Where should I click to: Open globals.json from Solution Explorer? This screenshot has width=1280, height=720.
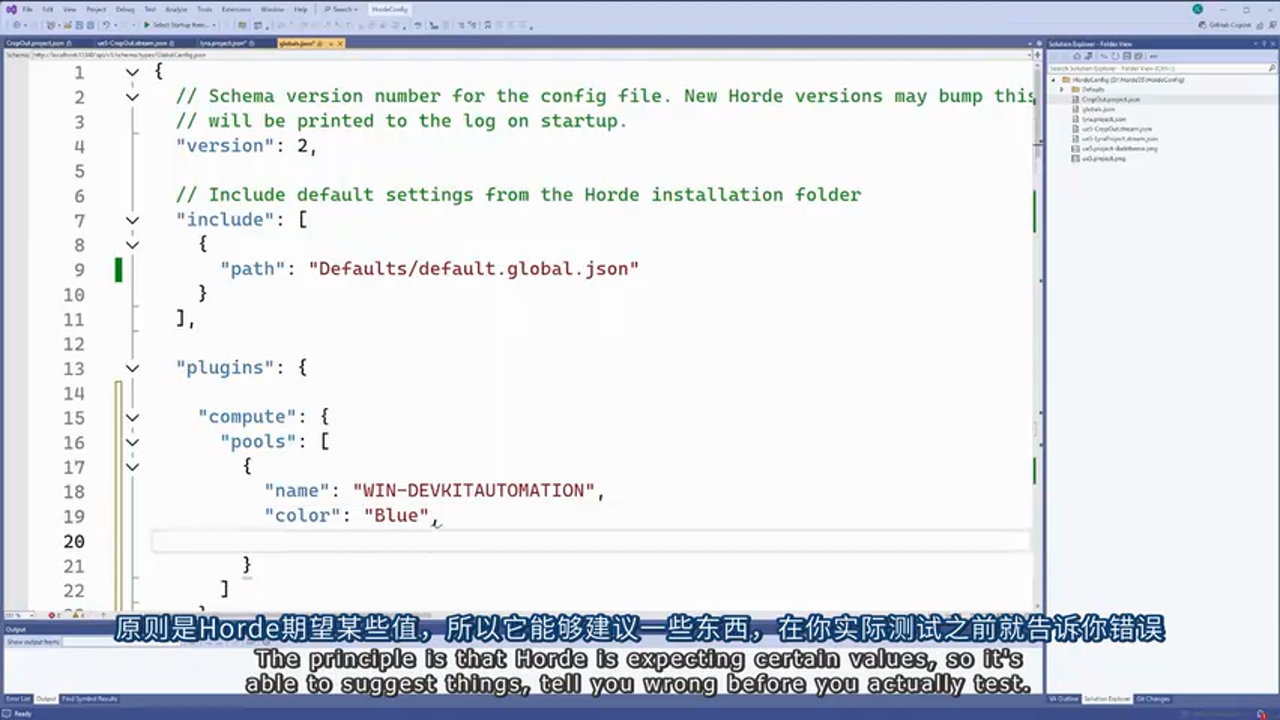click(x=1100, y=109)
